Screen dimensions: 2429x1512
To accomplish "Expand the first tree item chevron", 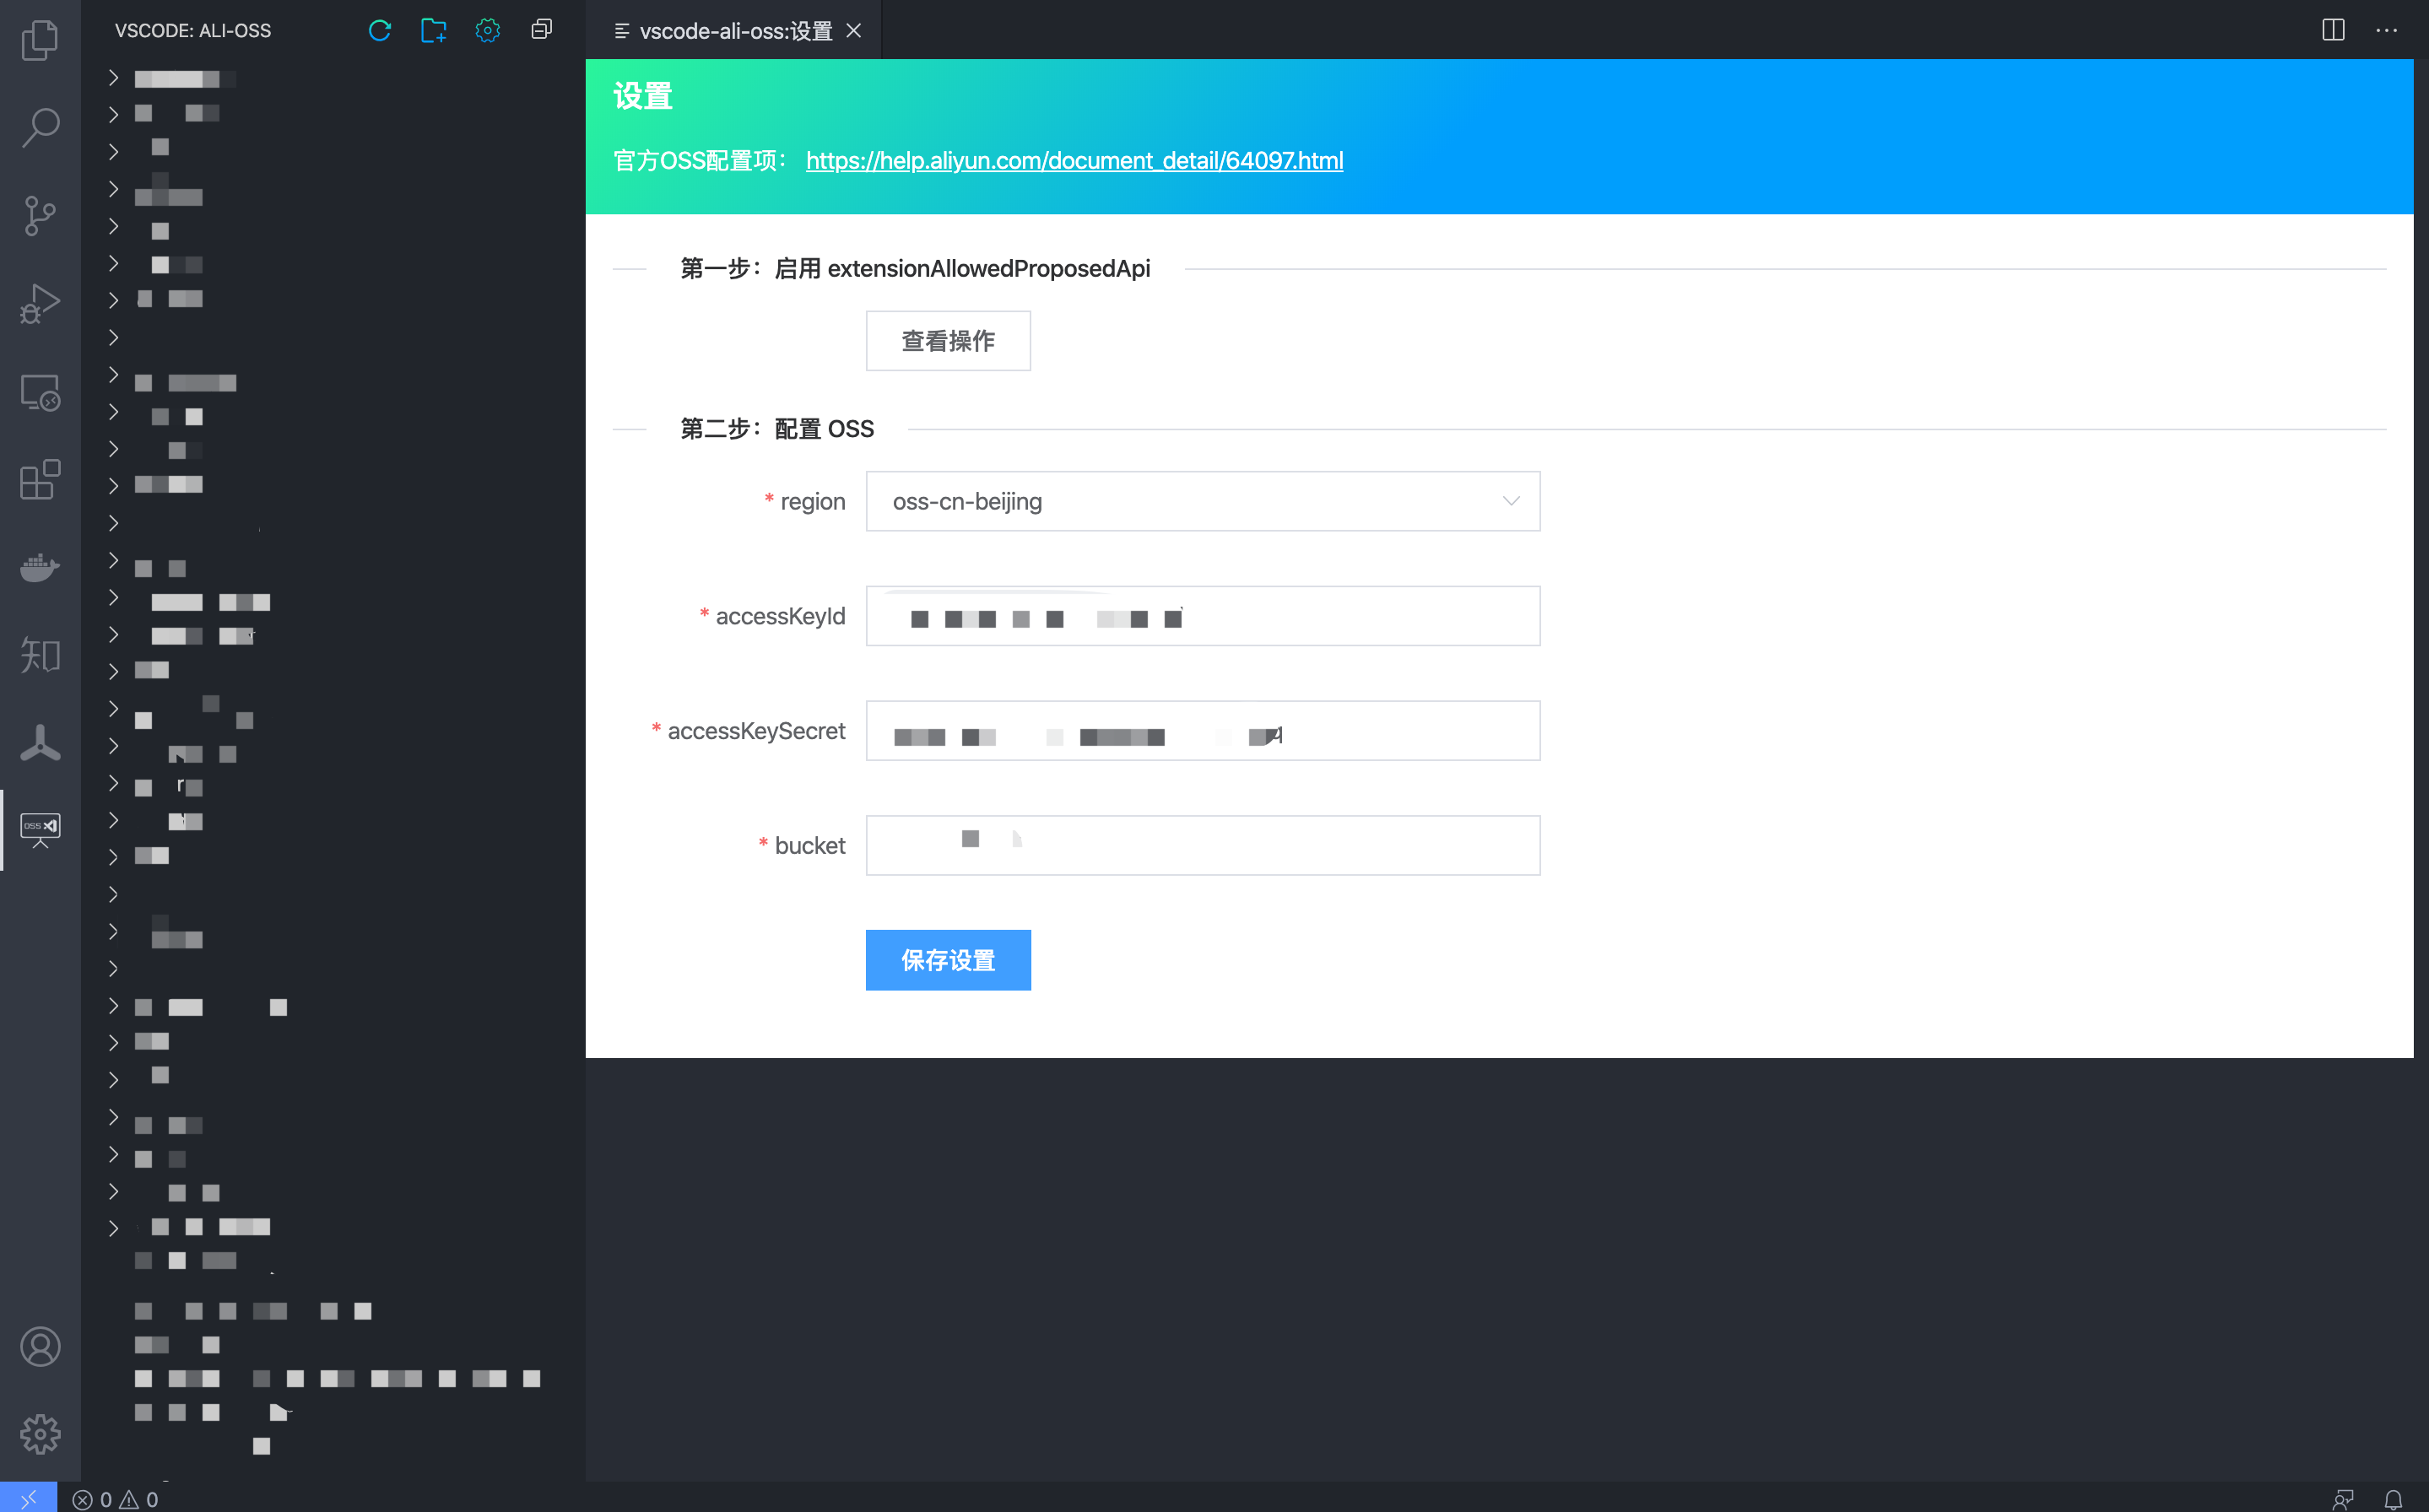I will (x=113, y=78).
